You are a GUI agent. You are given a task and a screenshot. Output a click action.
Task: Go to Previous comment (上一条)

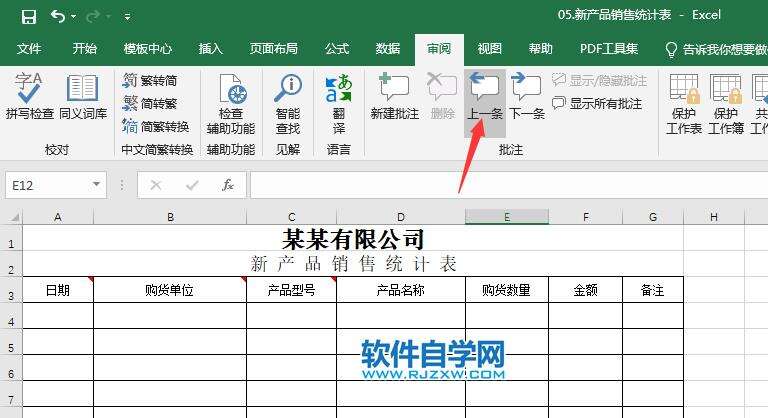[x=485, y=97]
